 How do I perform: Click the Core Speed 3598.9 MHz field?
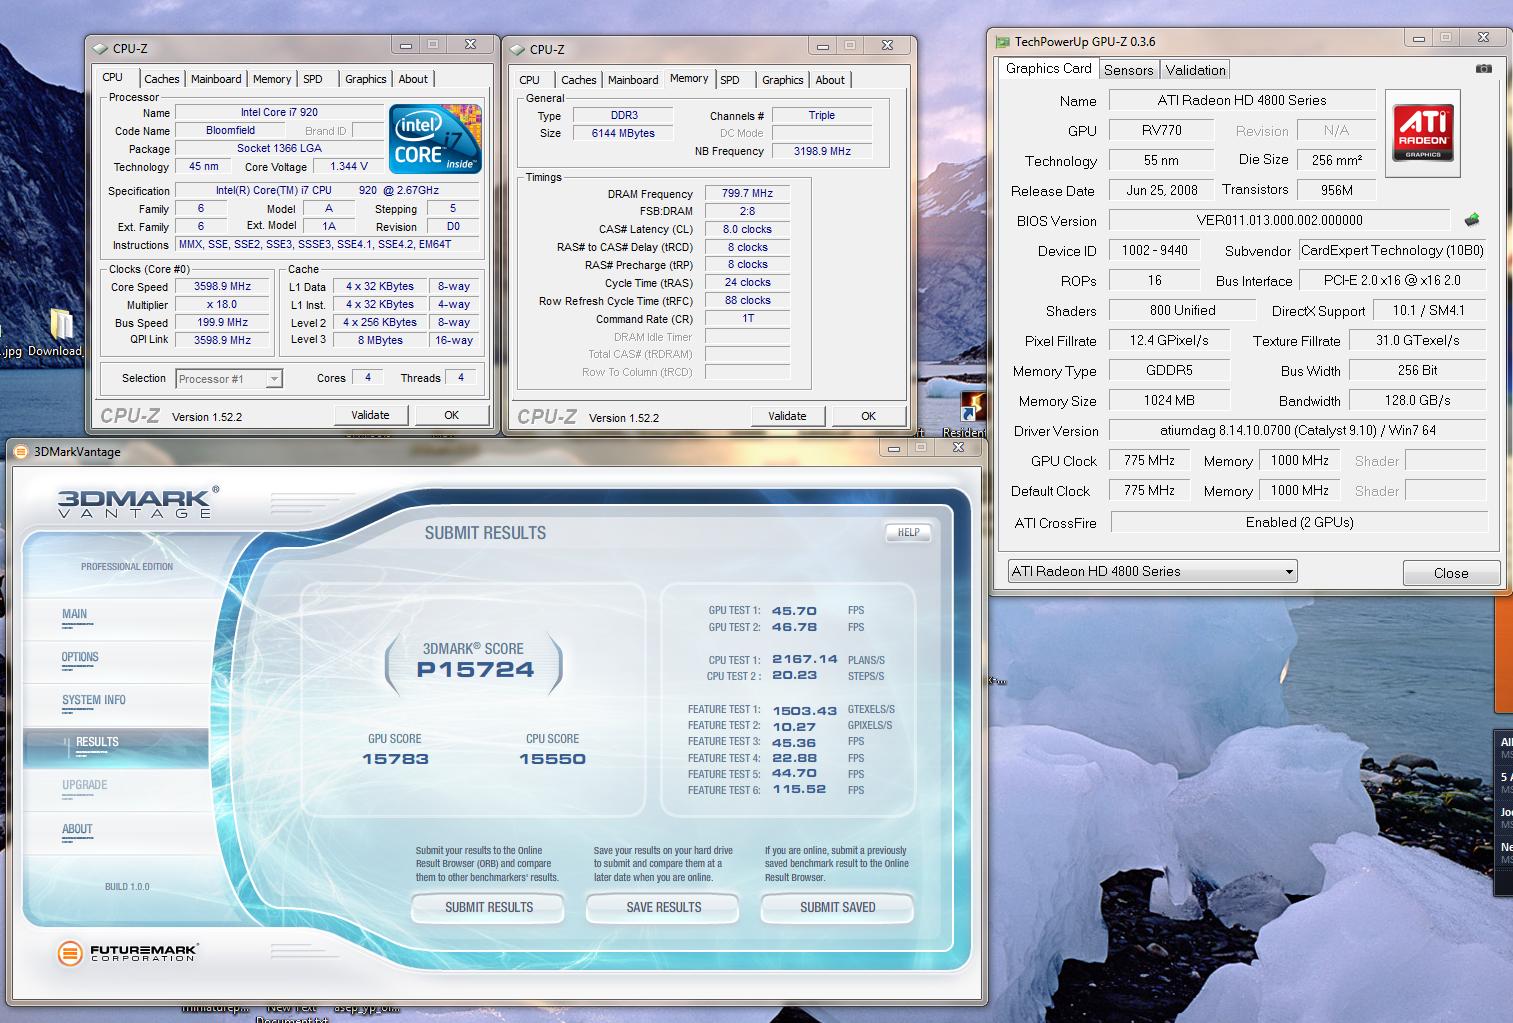(x=222, y=286)
